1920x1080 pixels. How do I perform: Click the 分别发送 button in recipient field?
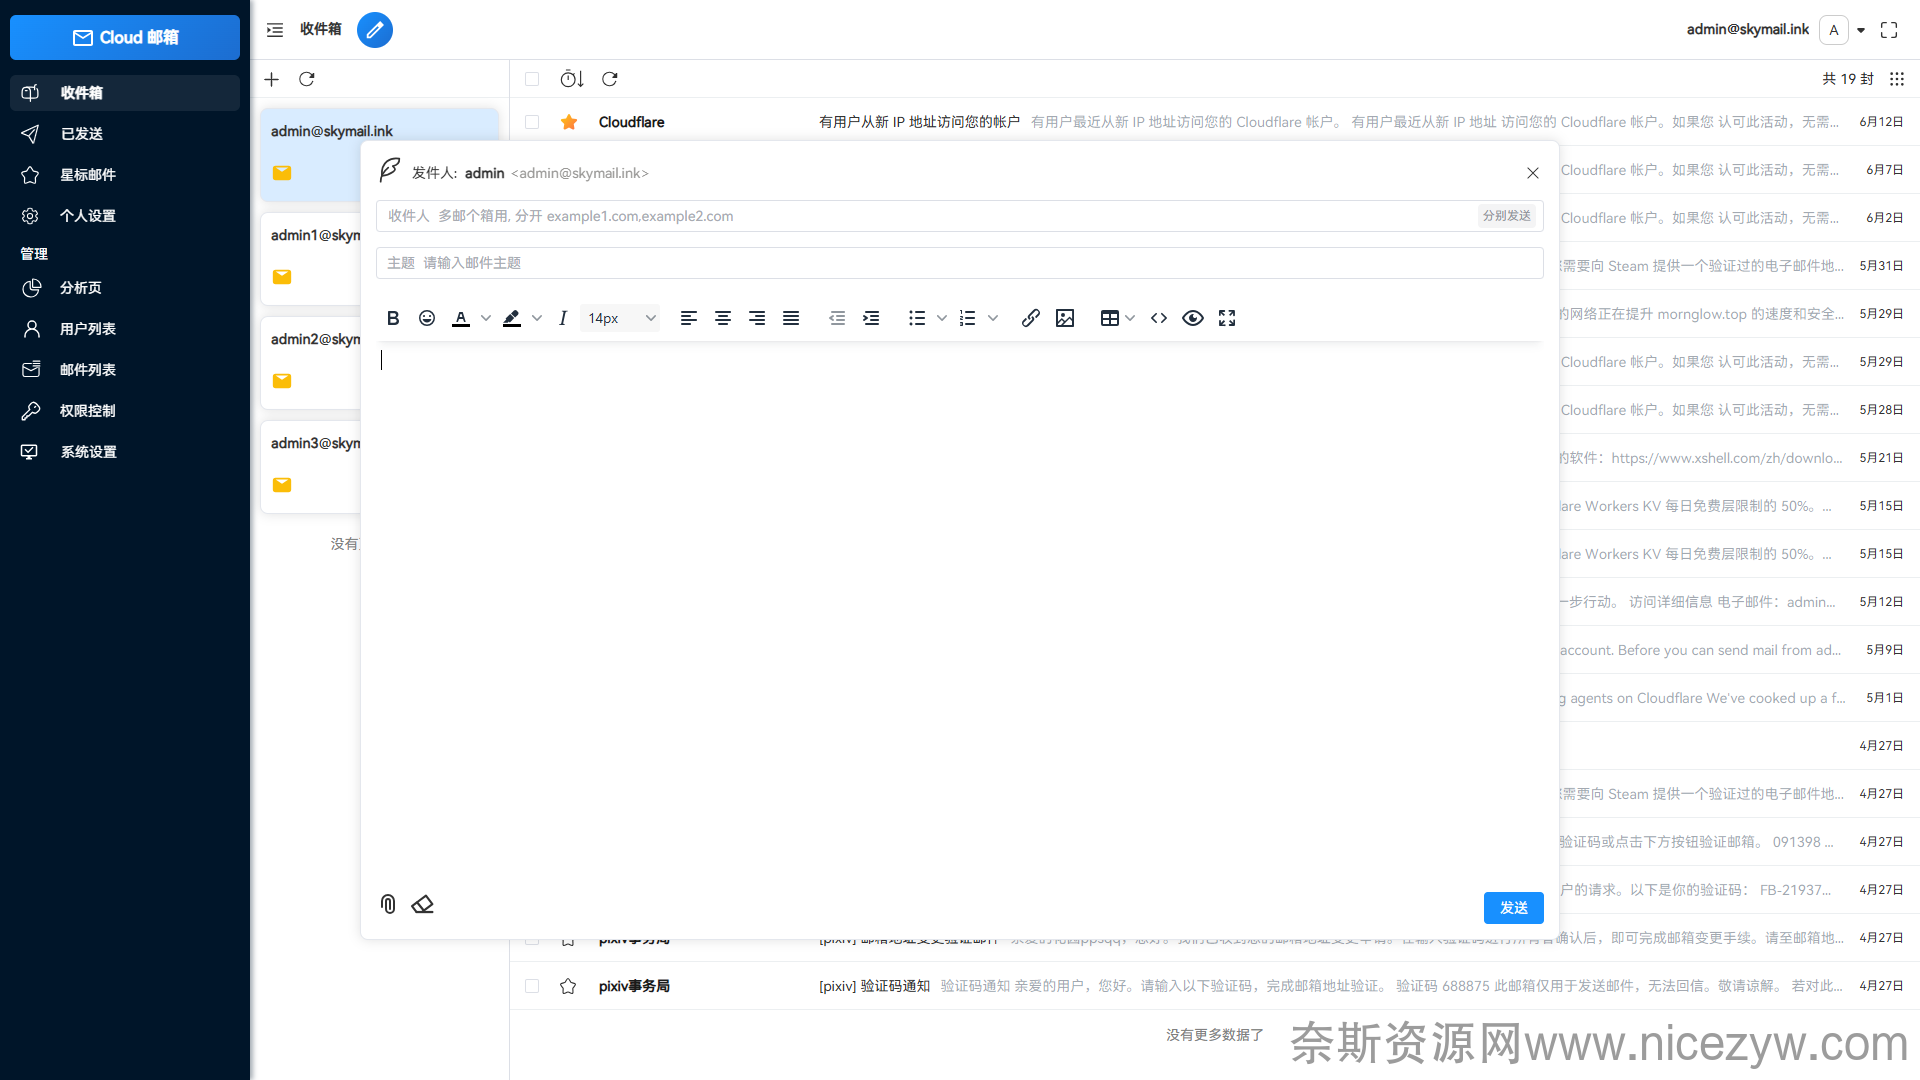point(1506,216)
